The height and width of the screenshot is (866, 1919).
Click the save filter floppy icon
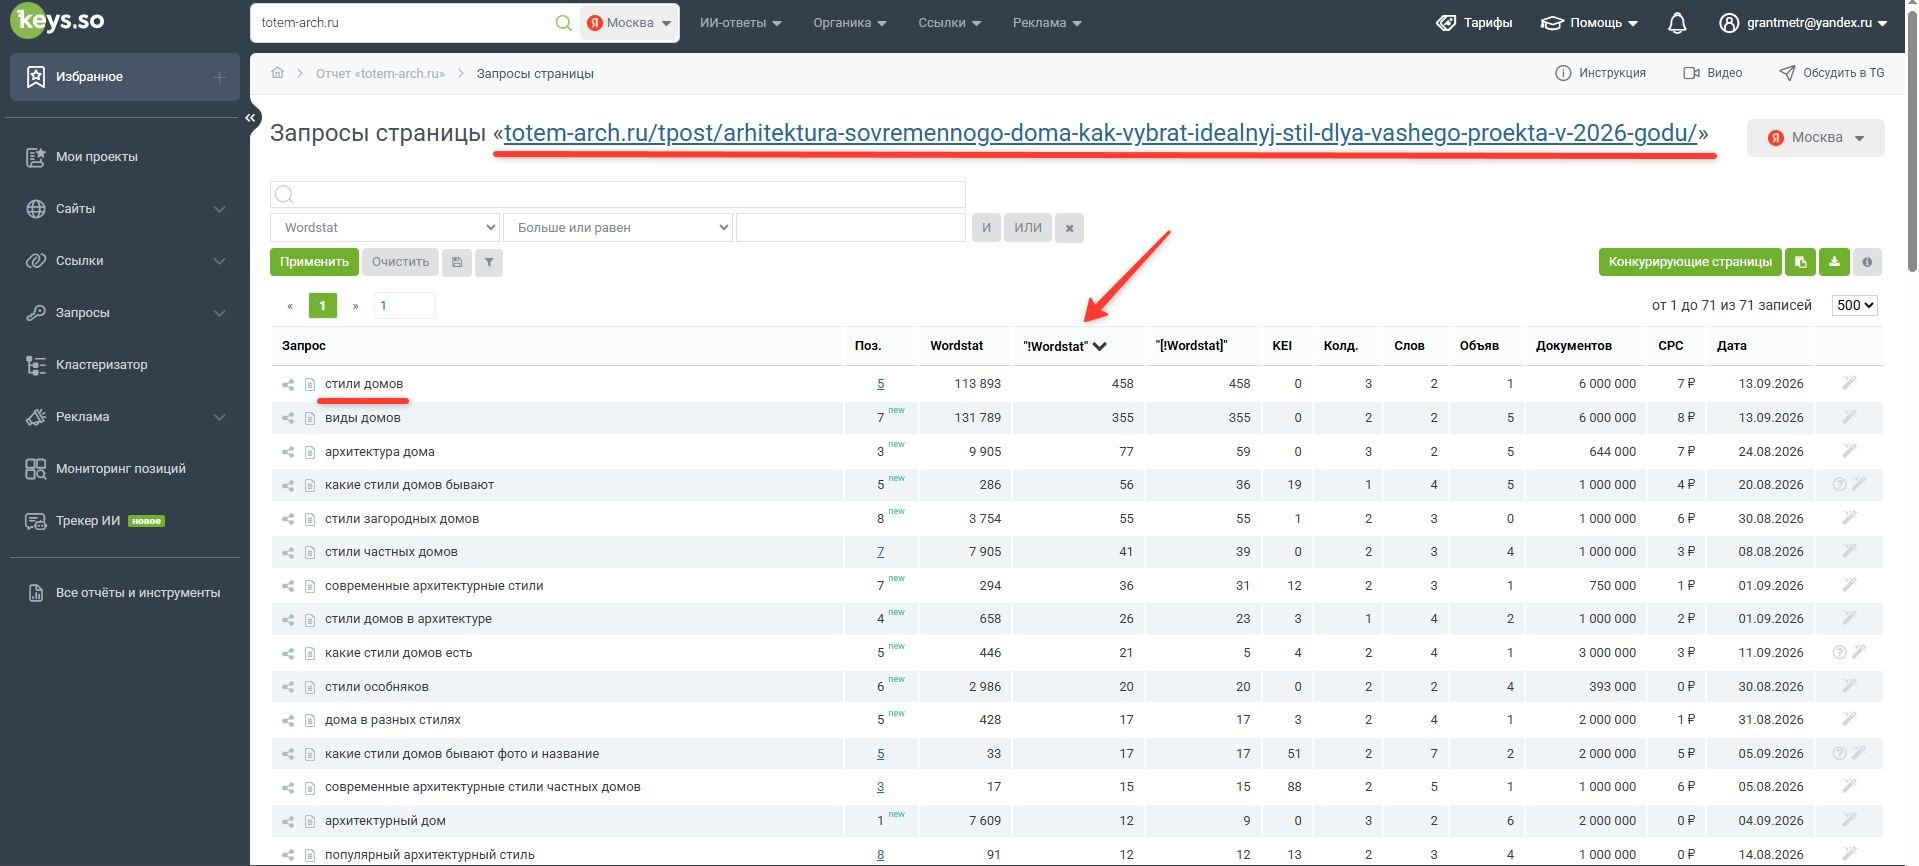(457, 262)
